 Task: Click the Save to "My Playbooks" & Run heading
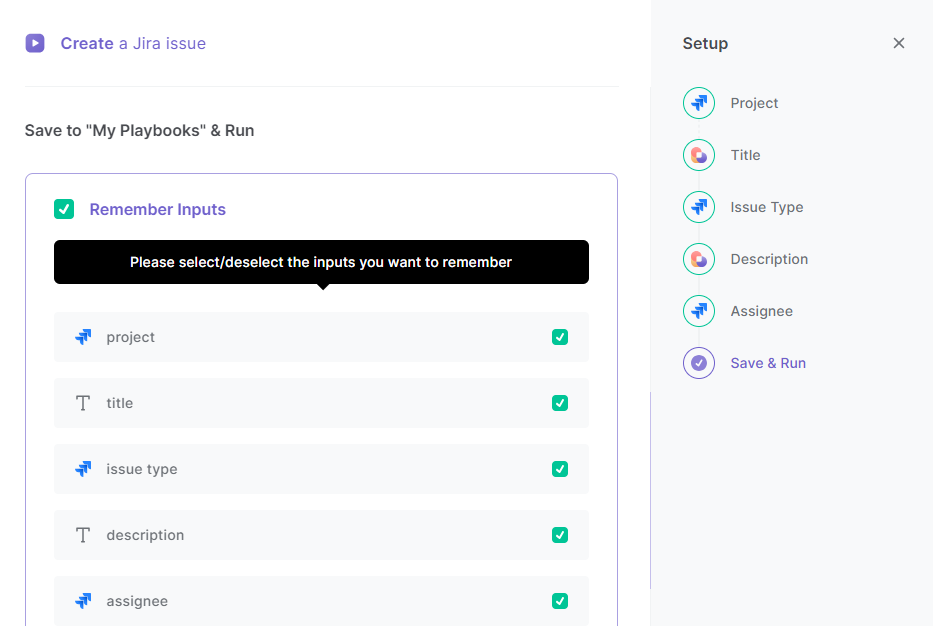(139, 130)
